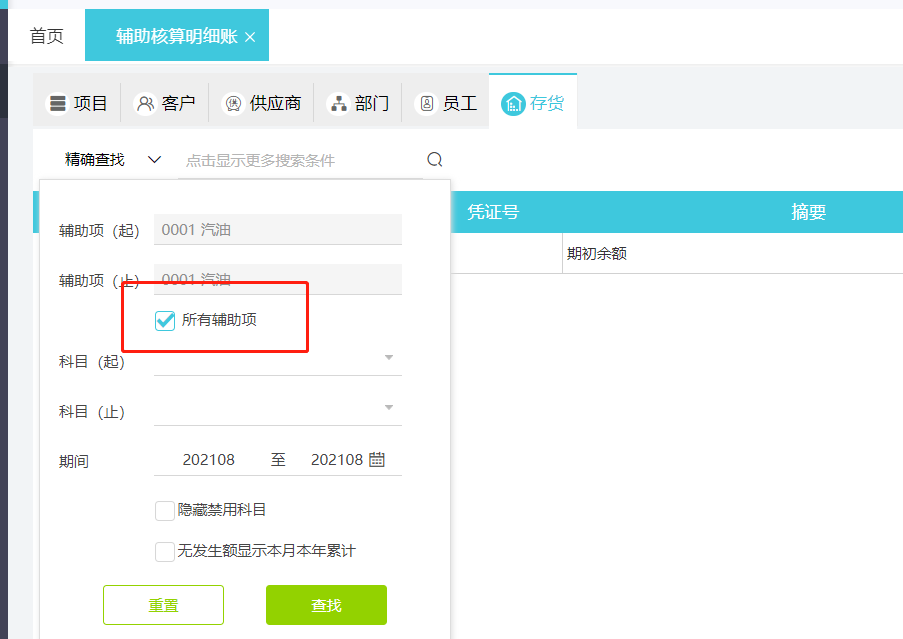Image resolution: width=903 pixels, height=639 pixels.
Task: Click the 点击显示更多搜索条件 search field
Action: pos(300,161)
